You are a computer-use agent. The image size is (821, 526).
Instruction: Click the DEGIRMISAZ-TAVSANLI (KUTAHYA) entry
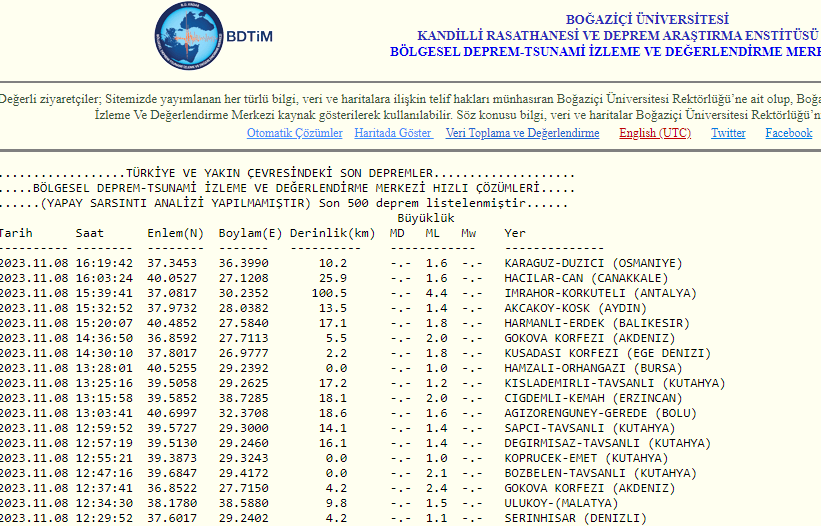click(x=607, y=443)
